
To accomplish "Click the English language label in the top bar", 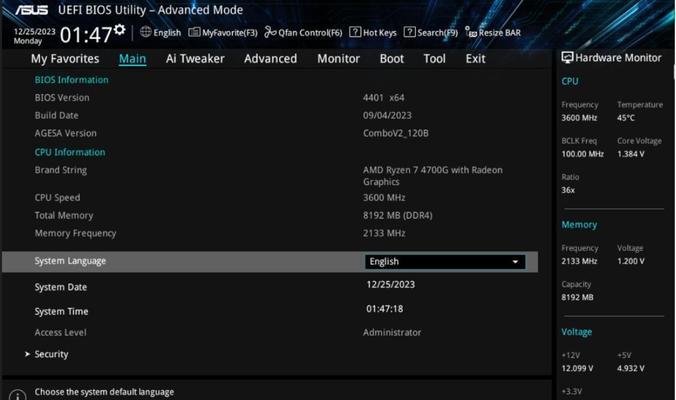I will point(167,33).
